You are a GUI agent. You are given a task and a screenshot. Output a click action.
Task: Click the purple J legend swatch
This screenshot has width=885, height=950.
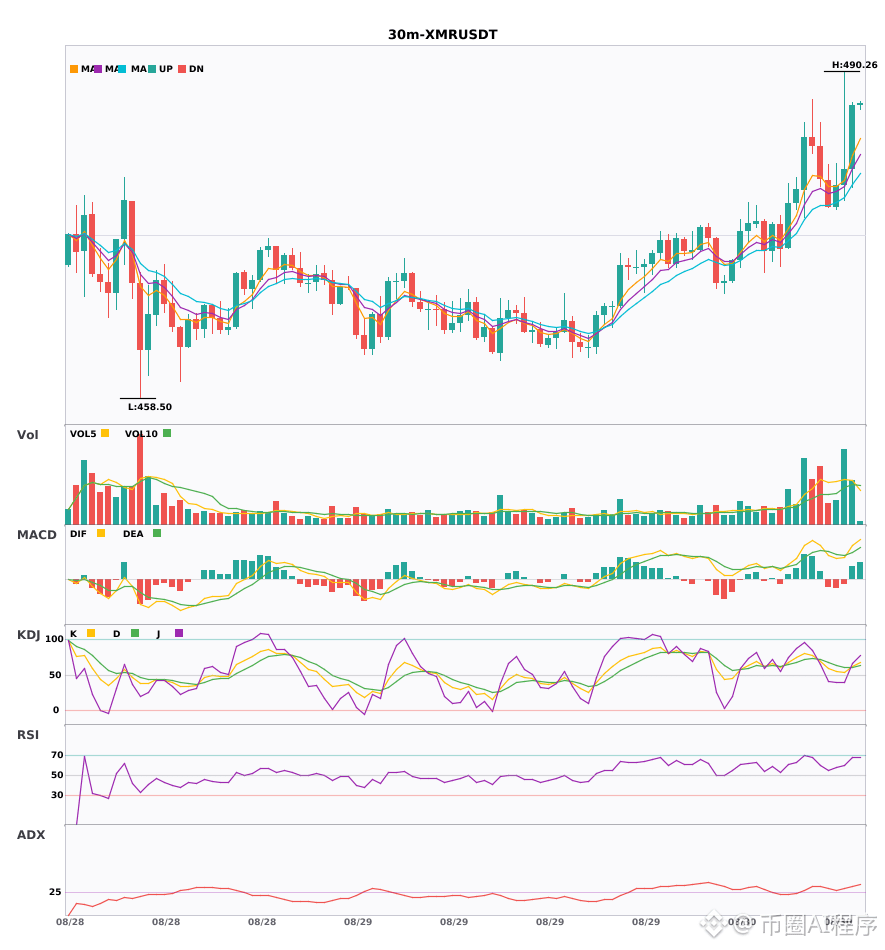point(179,633)
